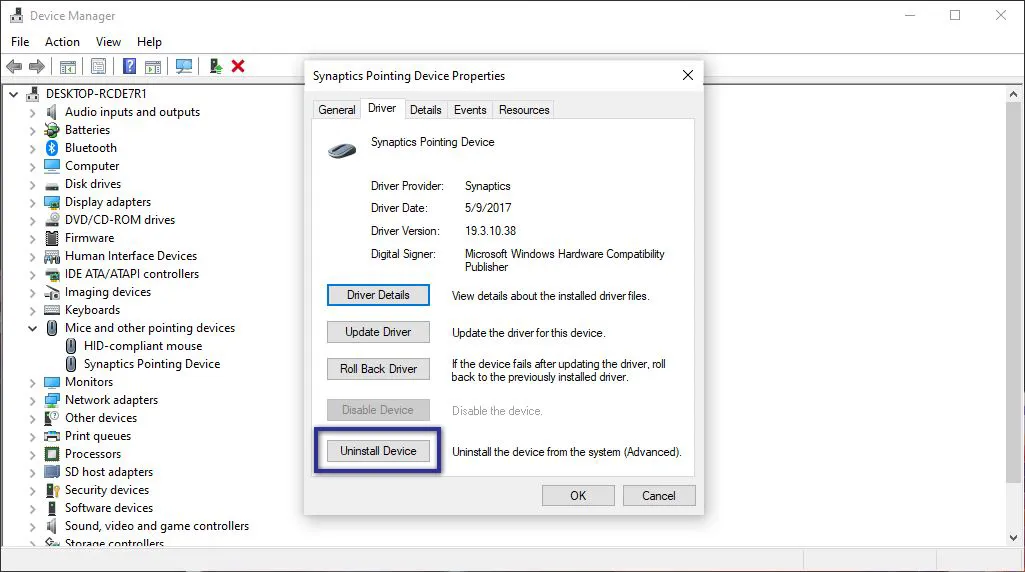Select the Monitors tree item label
The height and width of the screenshot is (572, 1025).
(x=89, y=382)
